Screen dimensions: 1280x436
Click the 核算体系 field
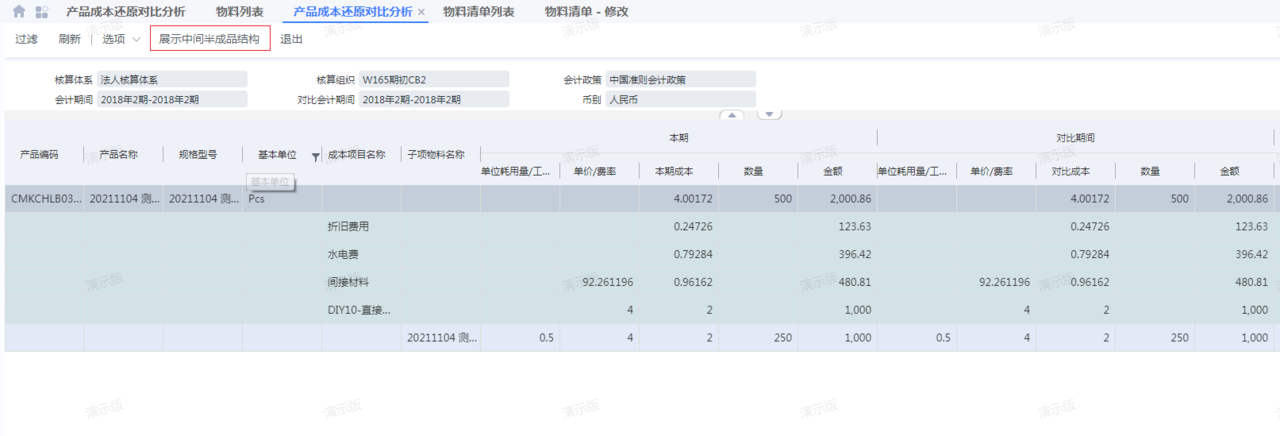[172, 79]
